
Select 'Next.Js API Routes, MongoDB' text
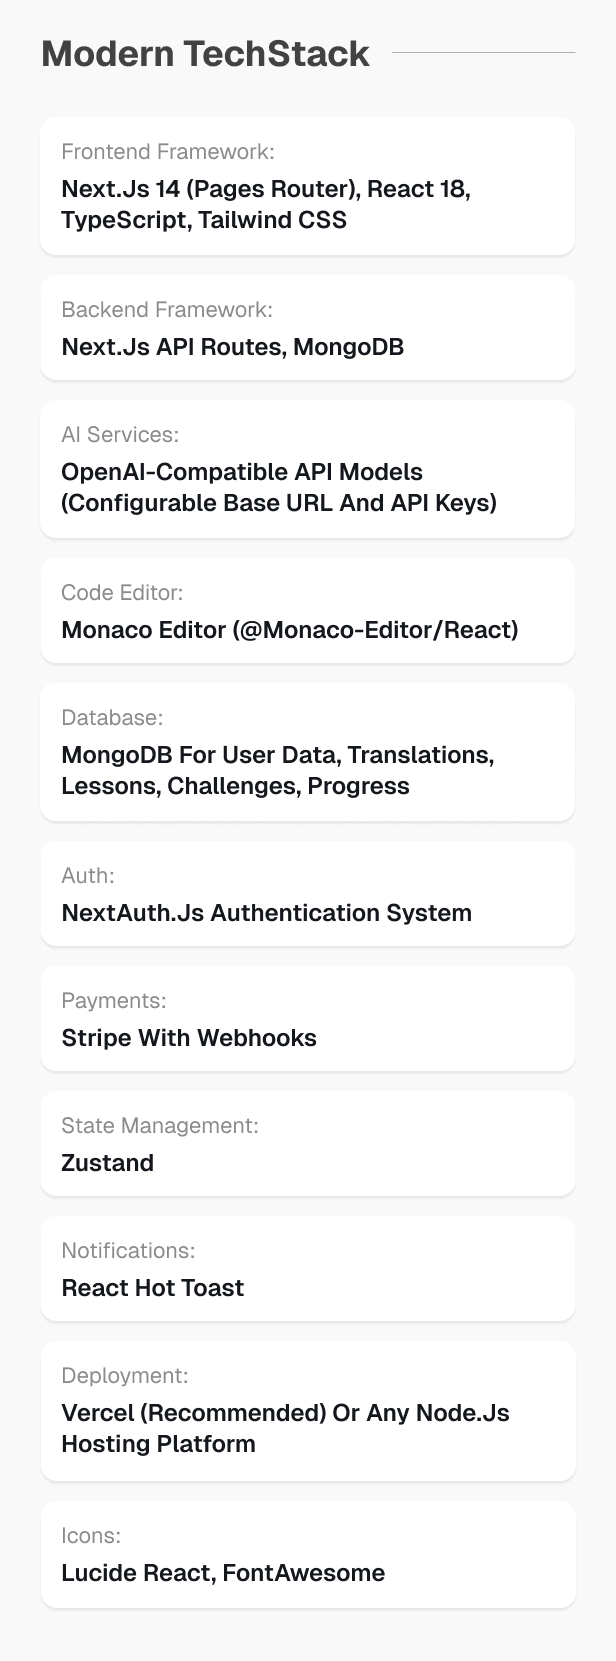(233, 347)
